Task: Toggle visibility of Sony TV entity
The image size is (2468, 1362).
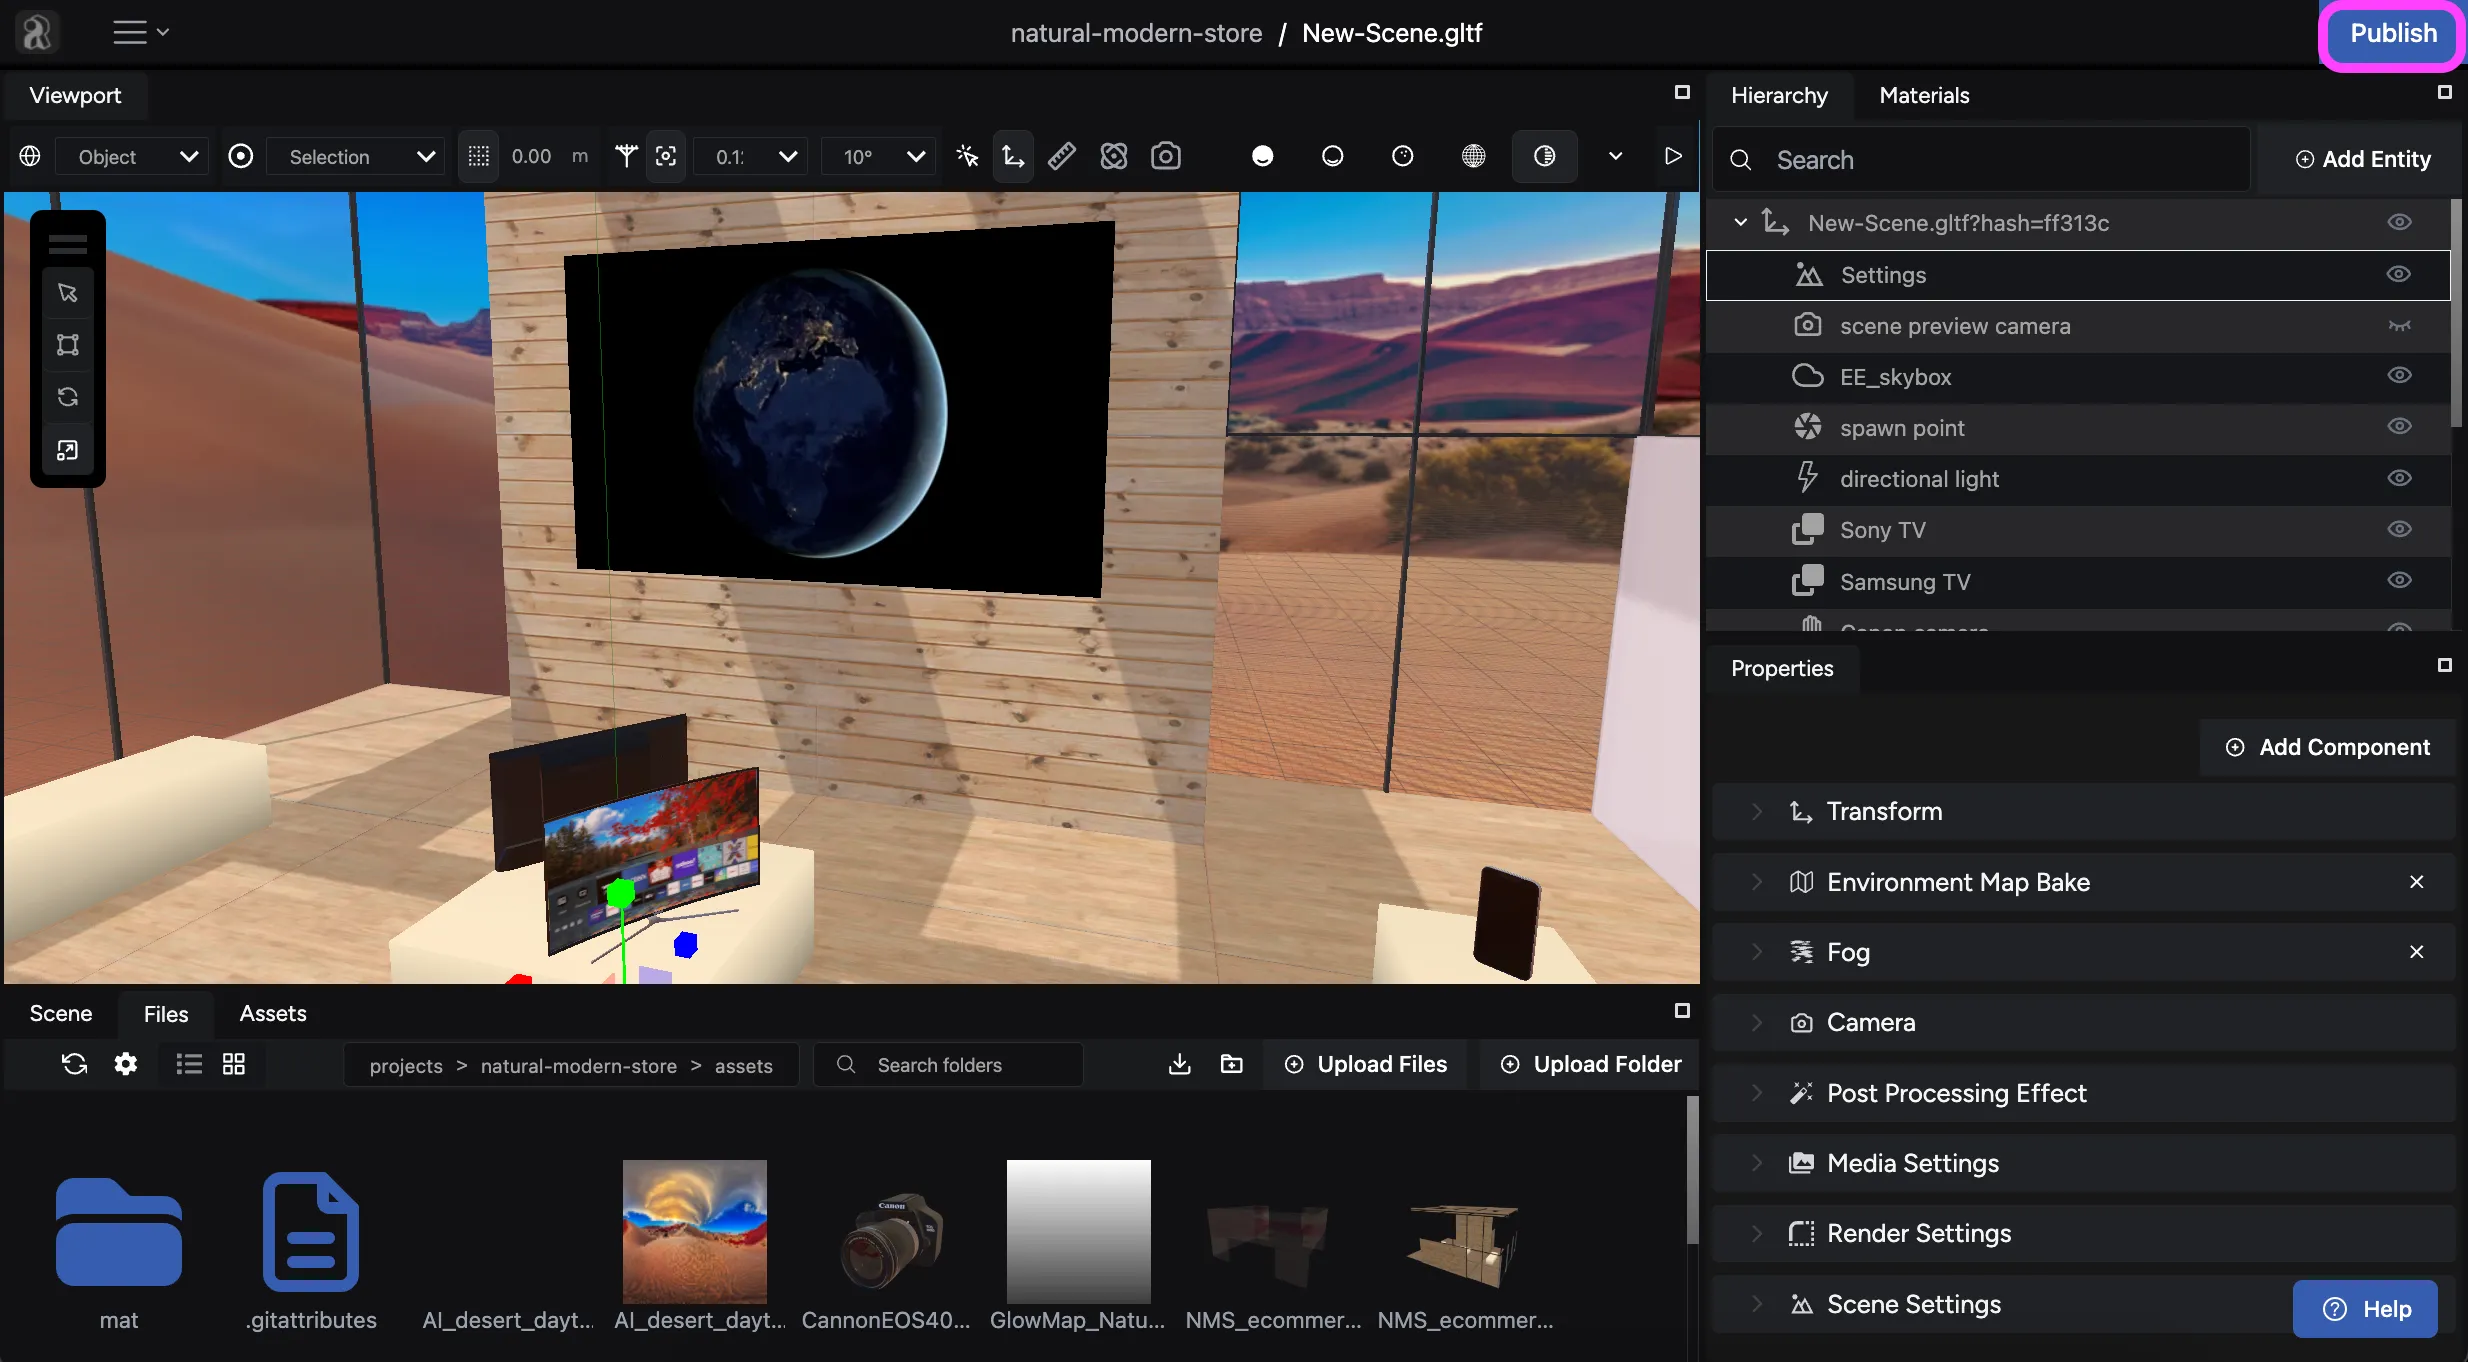Action: pyautogui.click(x=2401, y=530)
